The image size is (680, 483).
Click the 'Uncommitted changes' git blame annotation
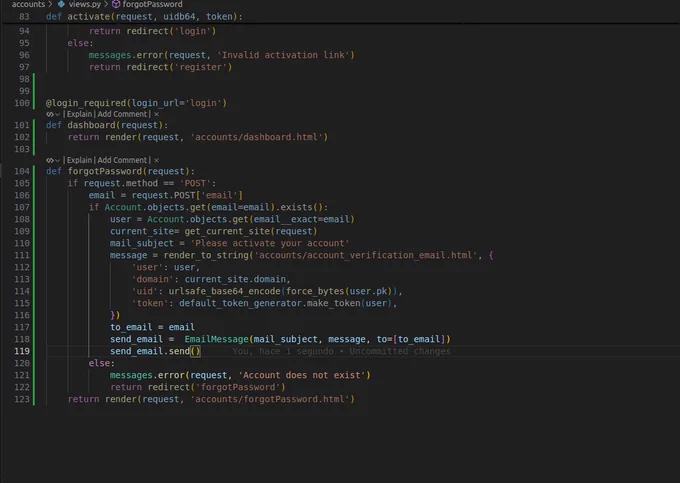pos(400,351)
